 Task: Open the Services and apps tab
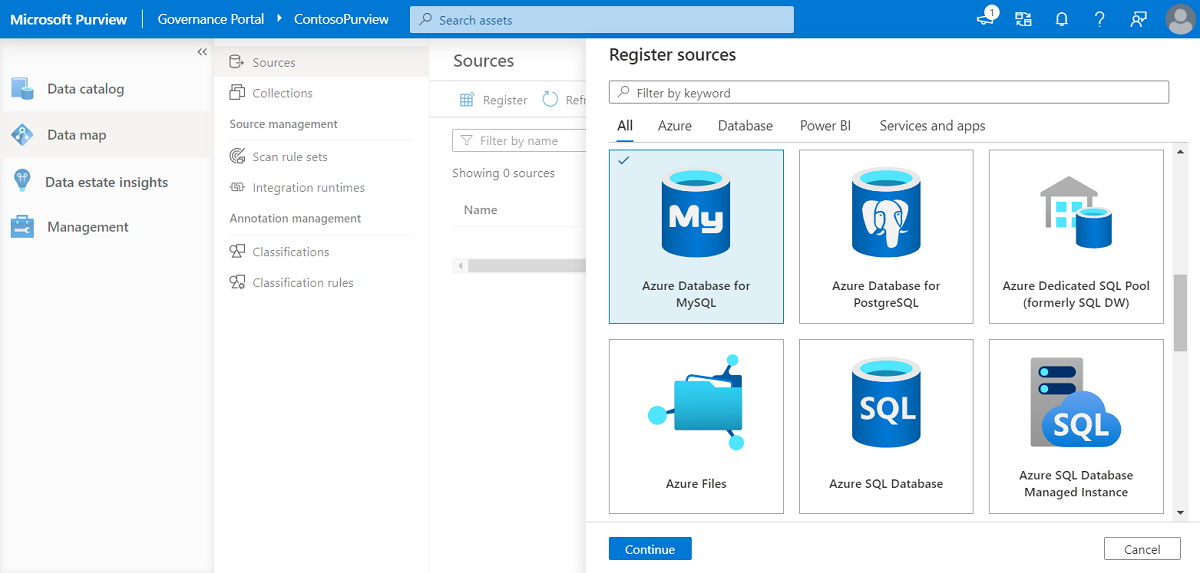(x=932, y=126)
